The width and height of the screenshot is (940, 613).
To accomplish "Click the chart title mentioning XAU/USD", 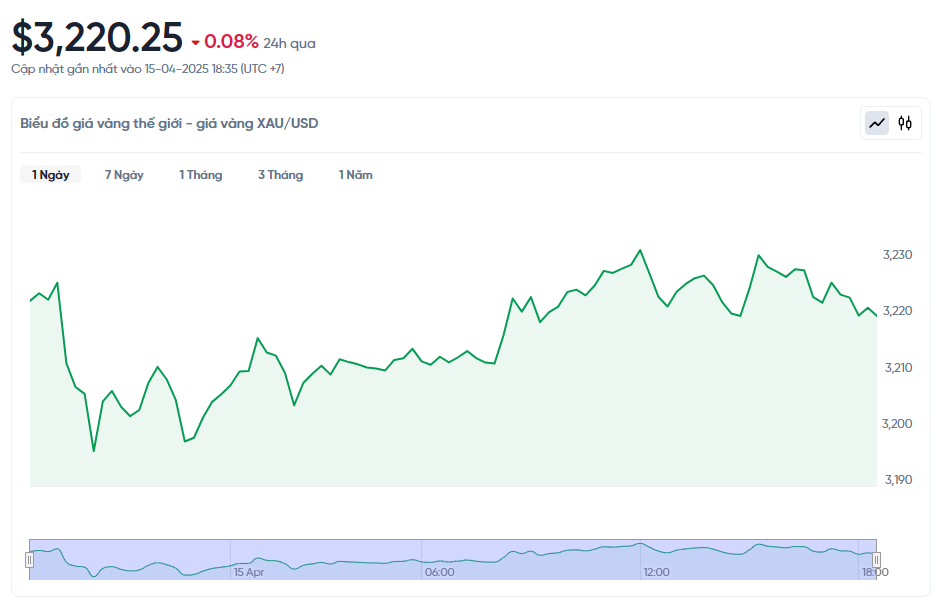I will click(x=169, y=123).
